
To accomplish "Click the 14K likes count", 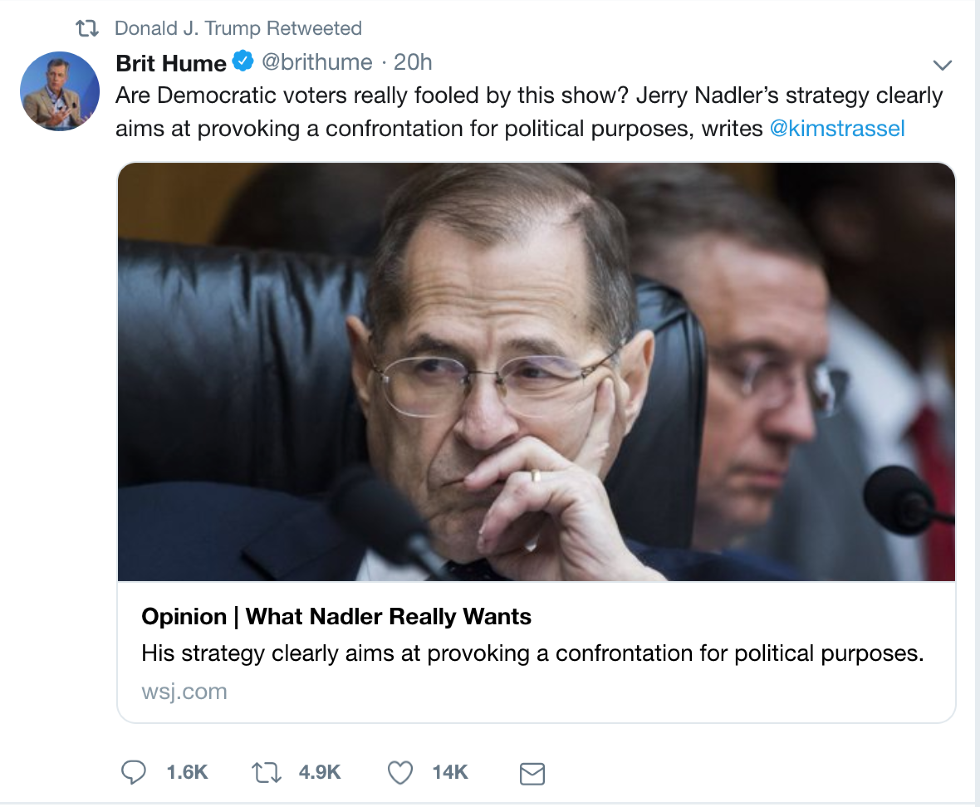I will 450,772.
